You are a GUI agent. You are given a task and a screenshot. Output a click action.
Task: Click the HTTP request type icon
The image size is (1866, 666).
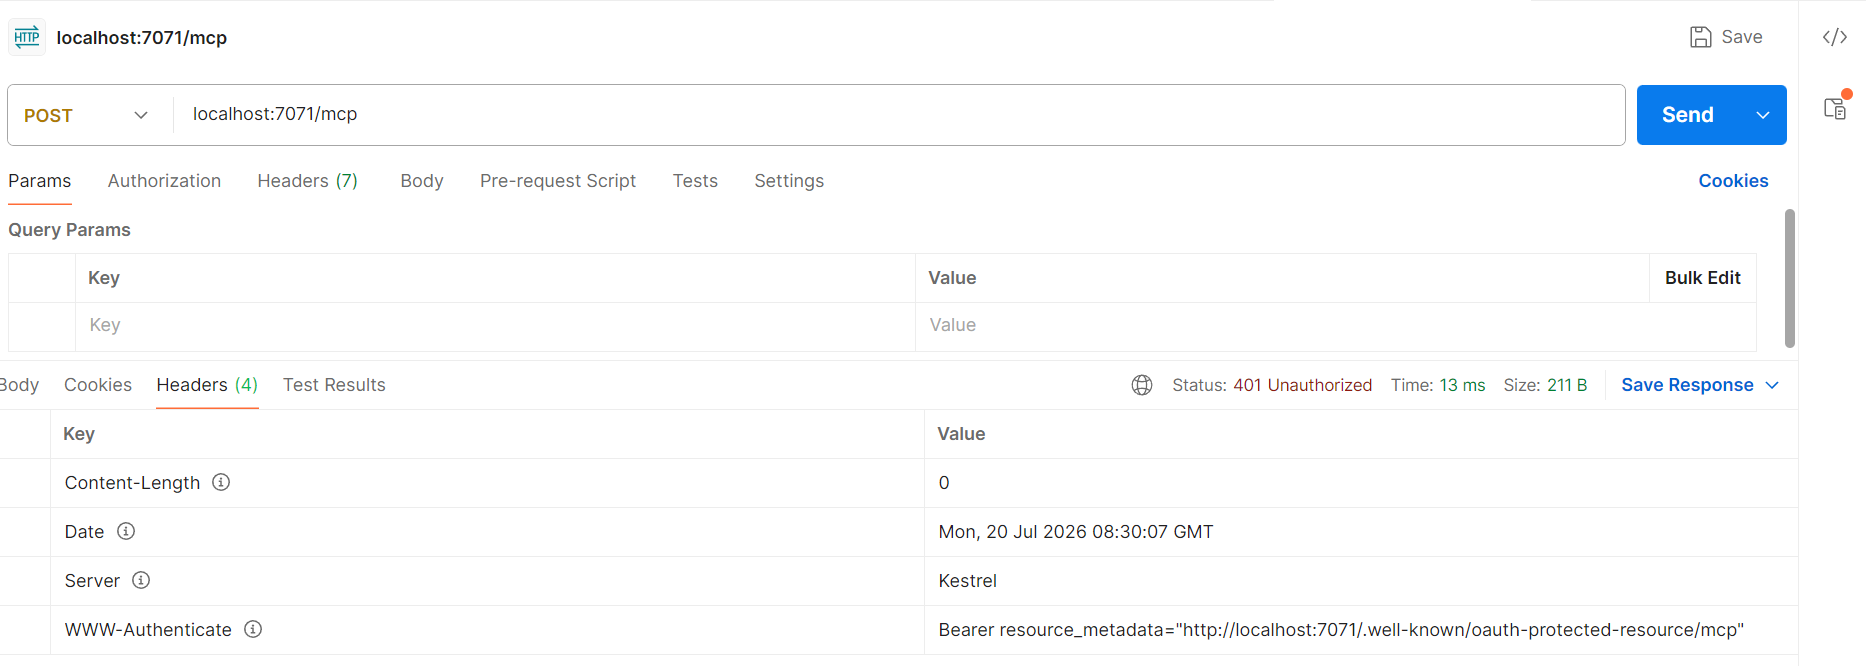click(27, 37)
